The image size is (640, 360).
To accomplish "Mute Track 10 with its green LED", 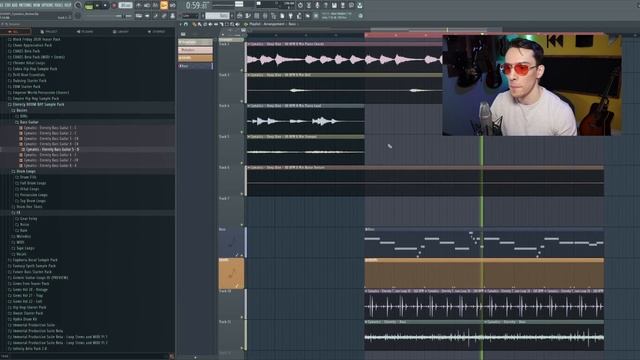I will tap(242, 317).
